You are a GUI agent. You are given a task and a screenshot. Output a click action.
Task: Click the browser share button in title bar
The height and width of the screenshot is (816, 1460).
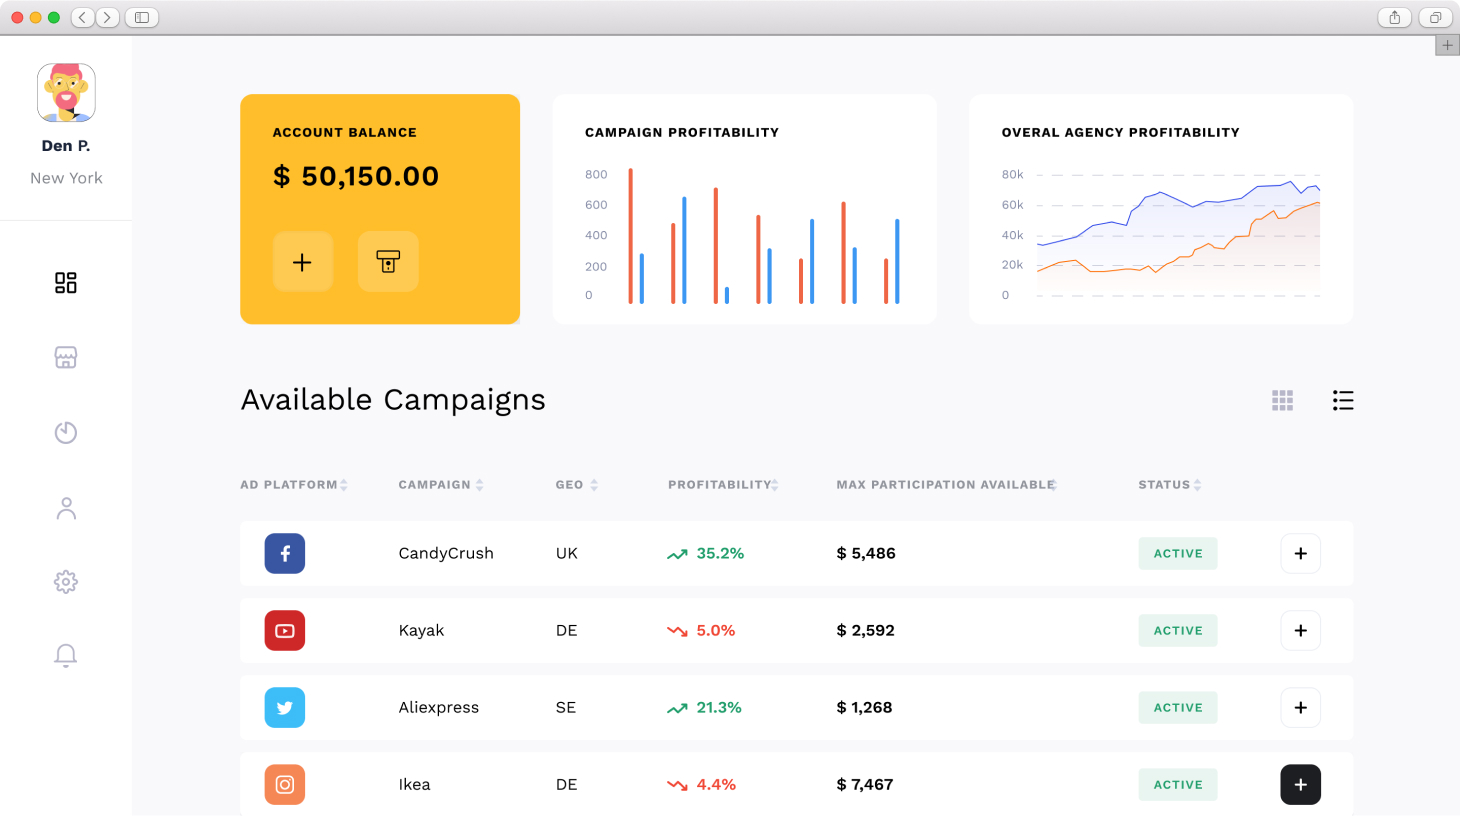[x=1394, y=17]
